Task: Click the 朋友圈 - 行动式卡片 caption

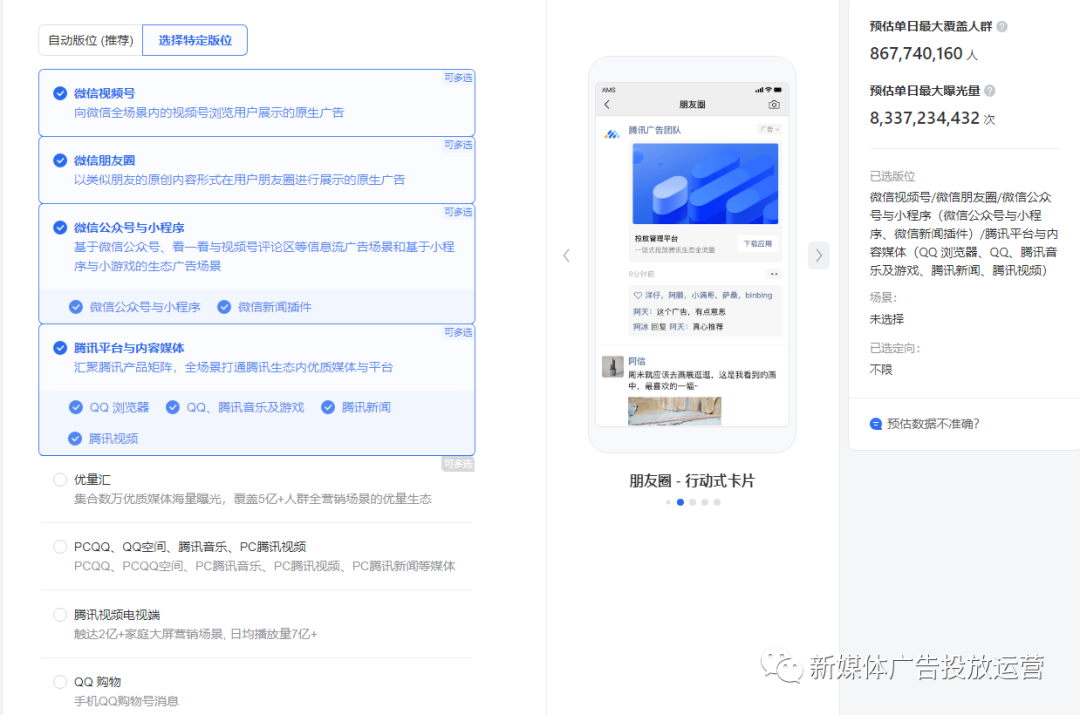Action: click(x=692, y=481)
